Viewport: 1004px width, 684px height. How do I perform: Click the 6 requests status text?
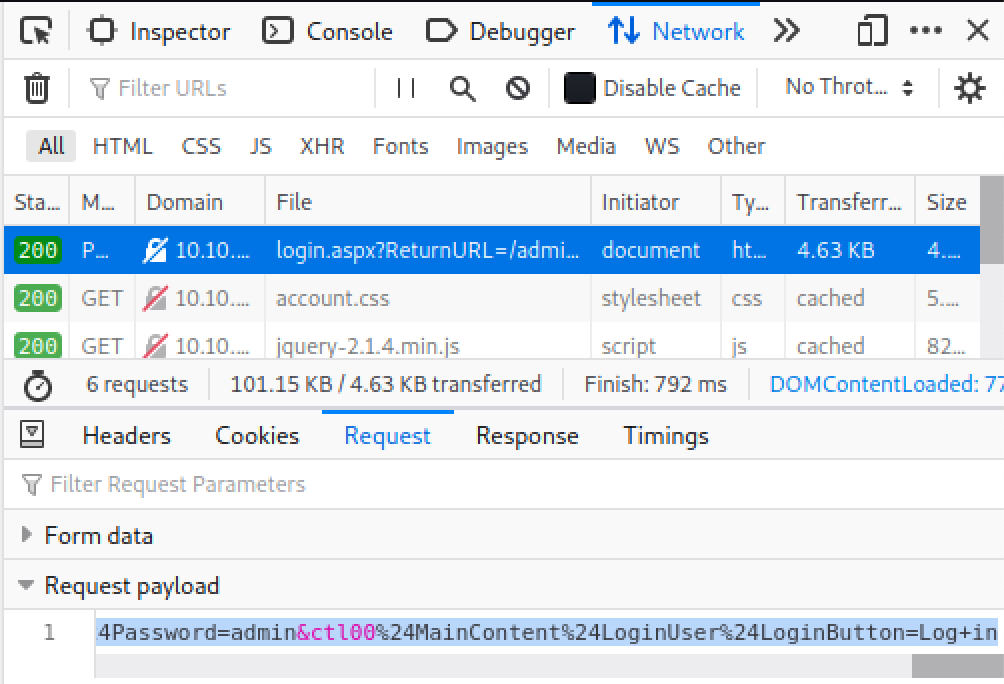pyautogui.click(x=137, y=384)
